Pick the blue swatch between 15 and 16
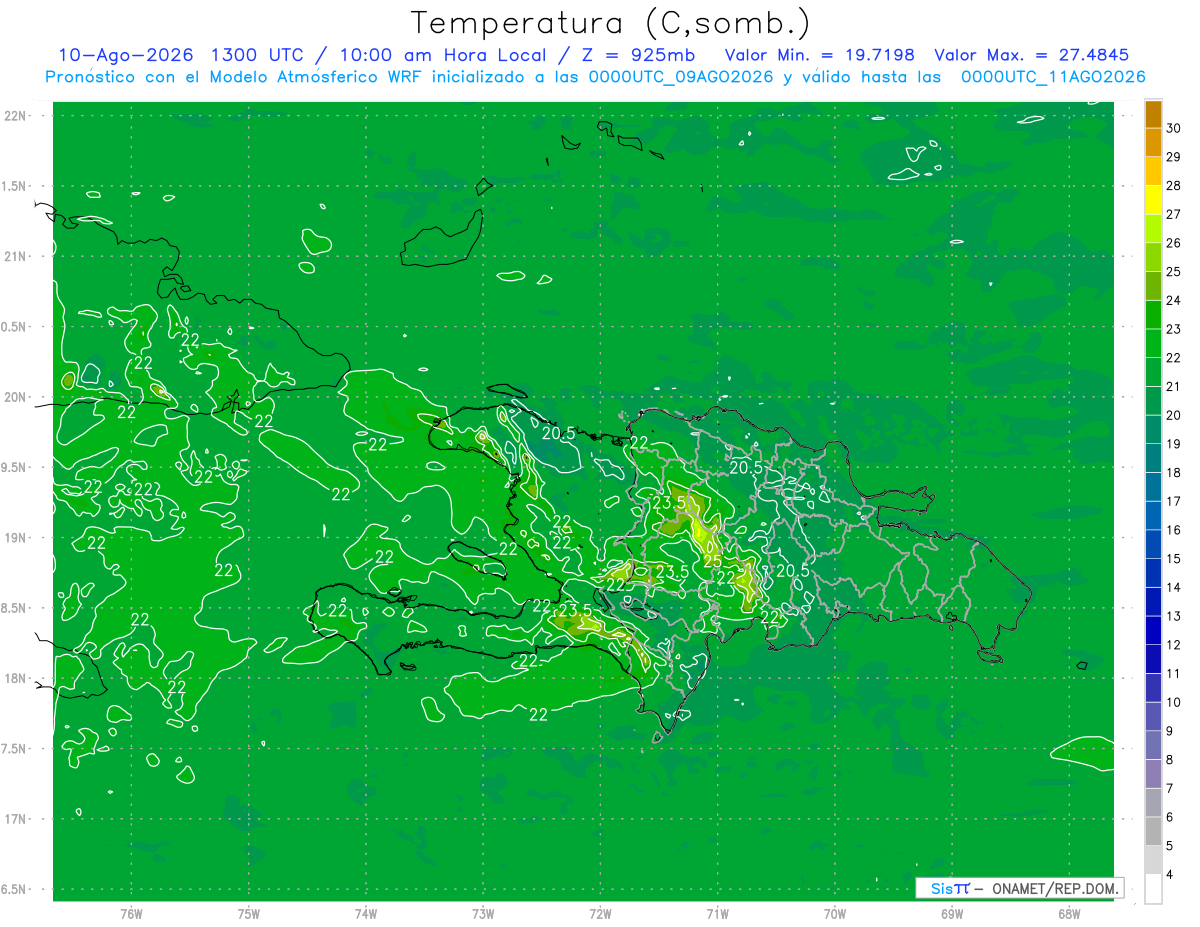Image resolution: width=1200 pixels, height=927 pixels. (1153, 545)
